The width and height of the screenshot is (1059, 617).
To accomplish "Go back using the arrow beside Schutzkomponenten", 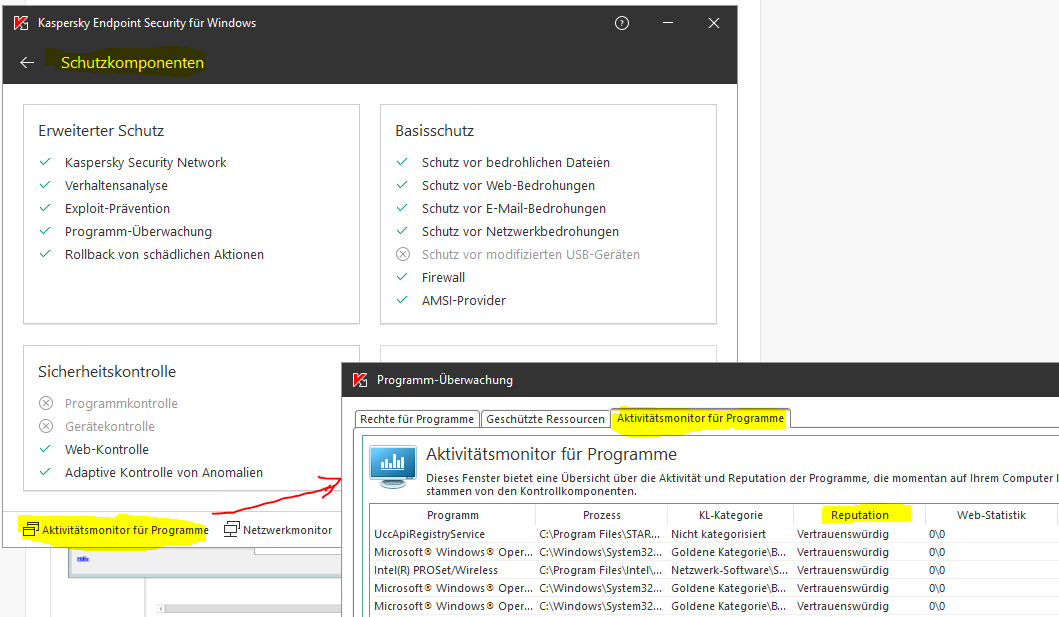I will pyautogui.click(x=27, y=63).
